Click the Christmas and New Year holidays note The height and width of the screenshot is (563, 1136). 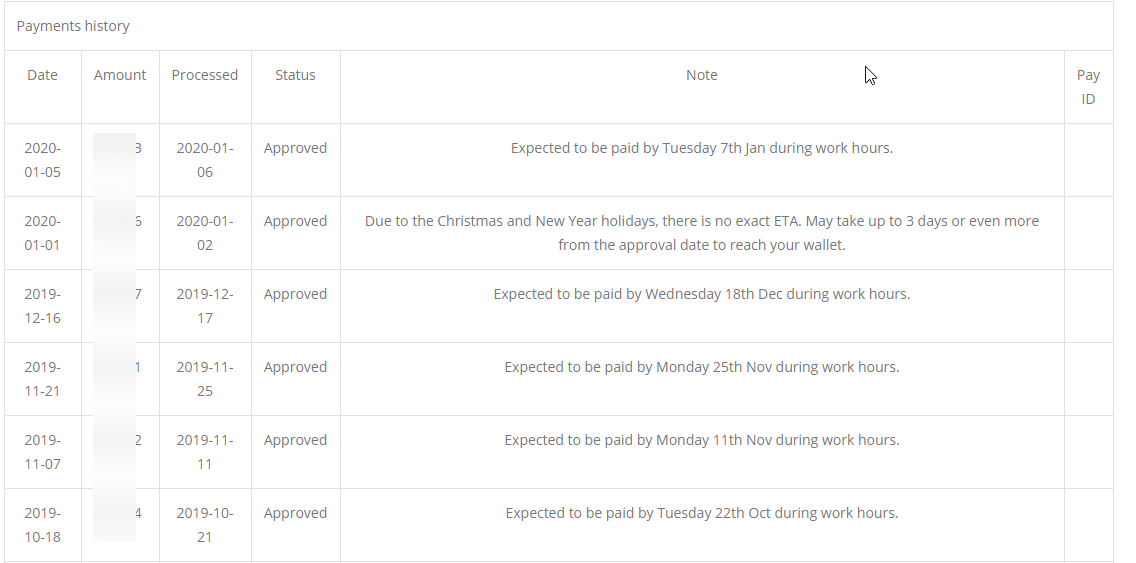[x=701, y=233]
